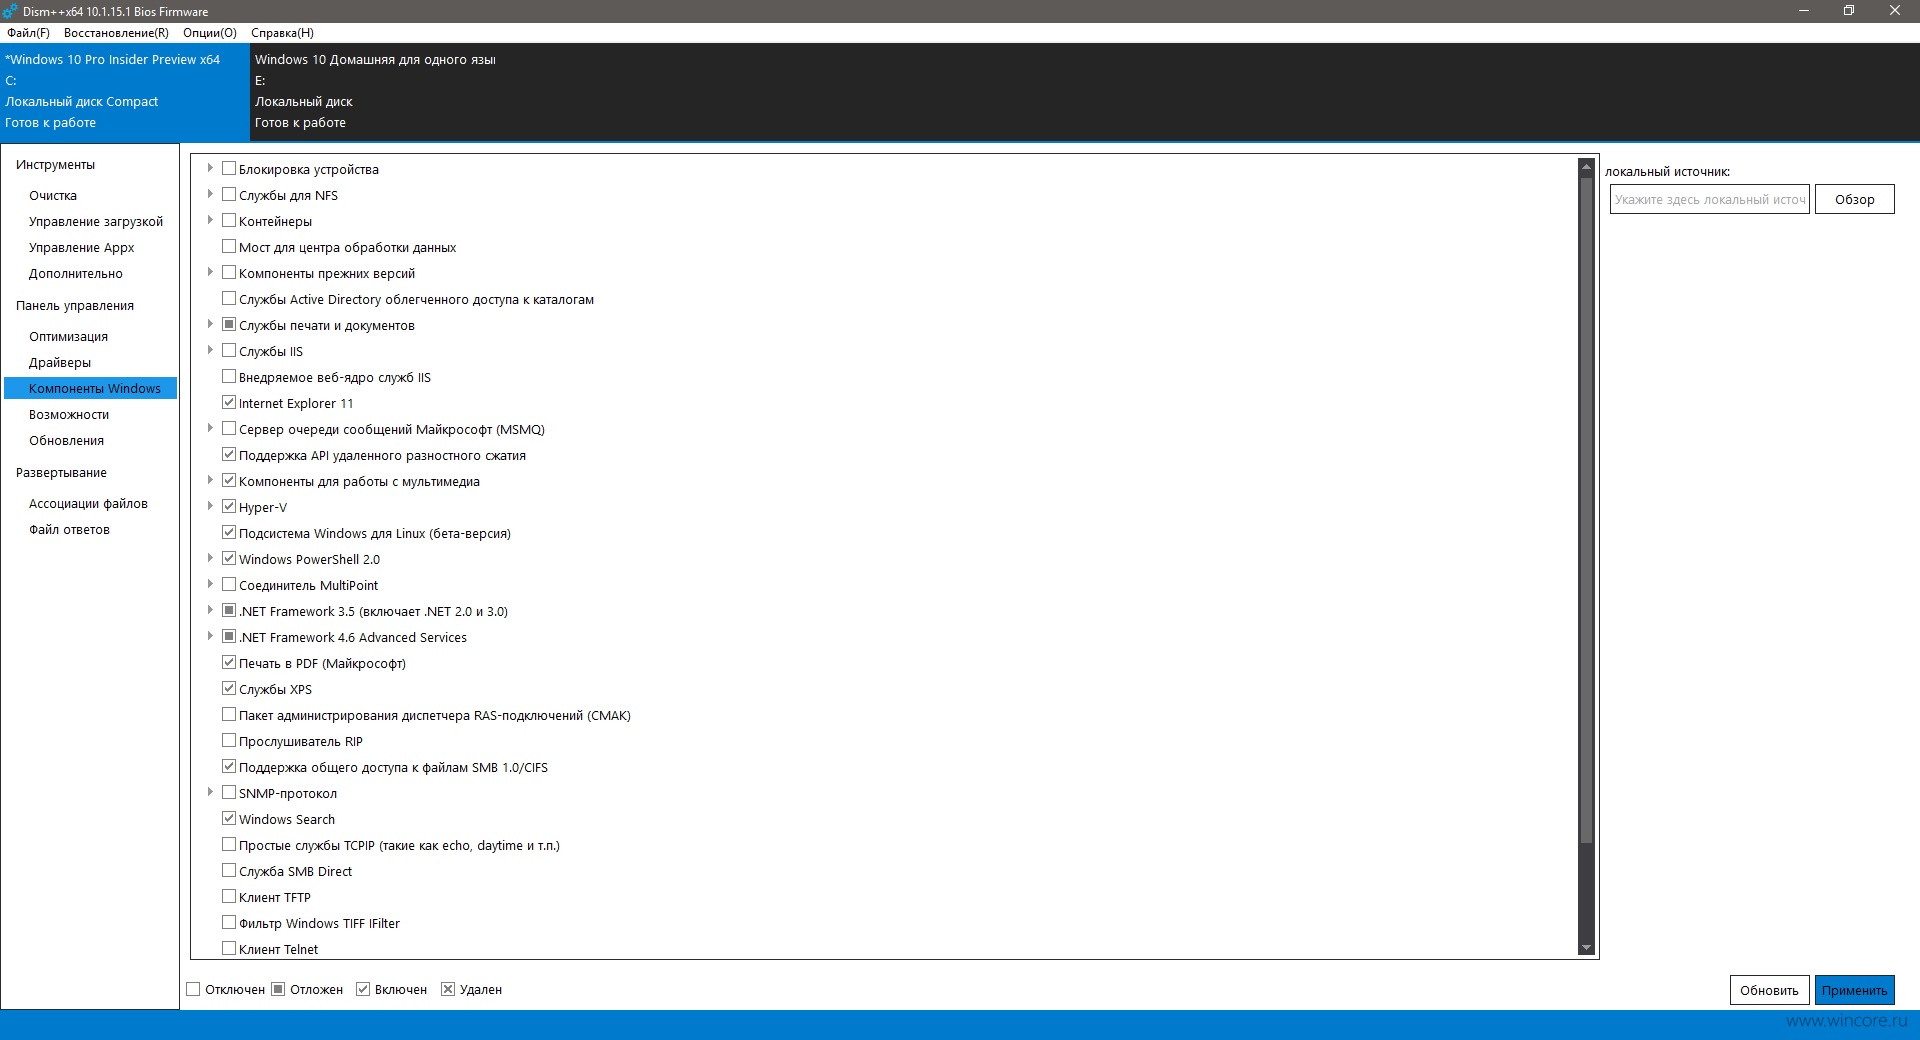Image resolution: width=1920 pixels, height=1040 pixels.
Task: Enable the Службы для NFS checkbox
Action: click(229, 194)
